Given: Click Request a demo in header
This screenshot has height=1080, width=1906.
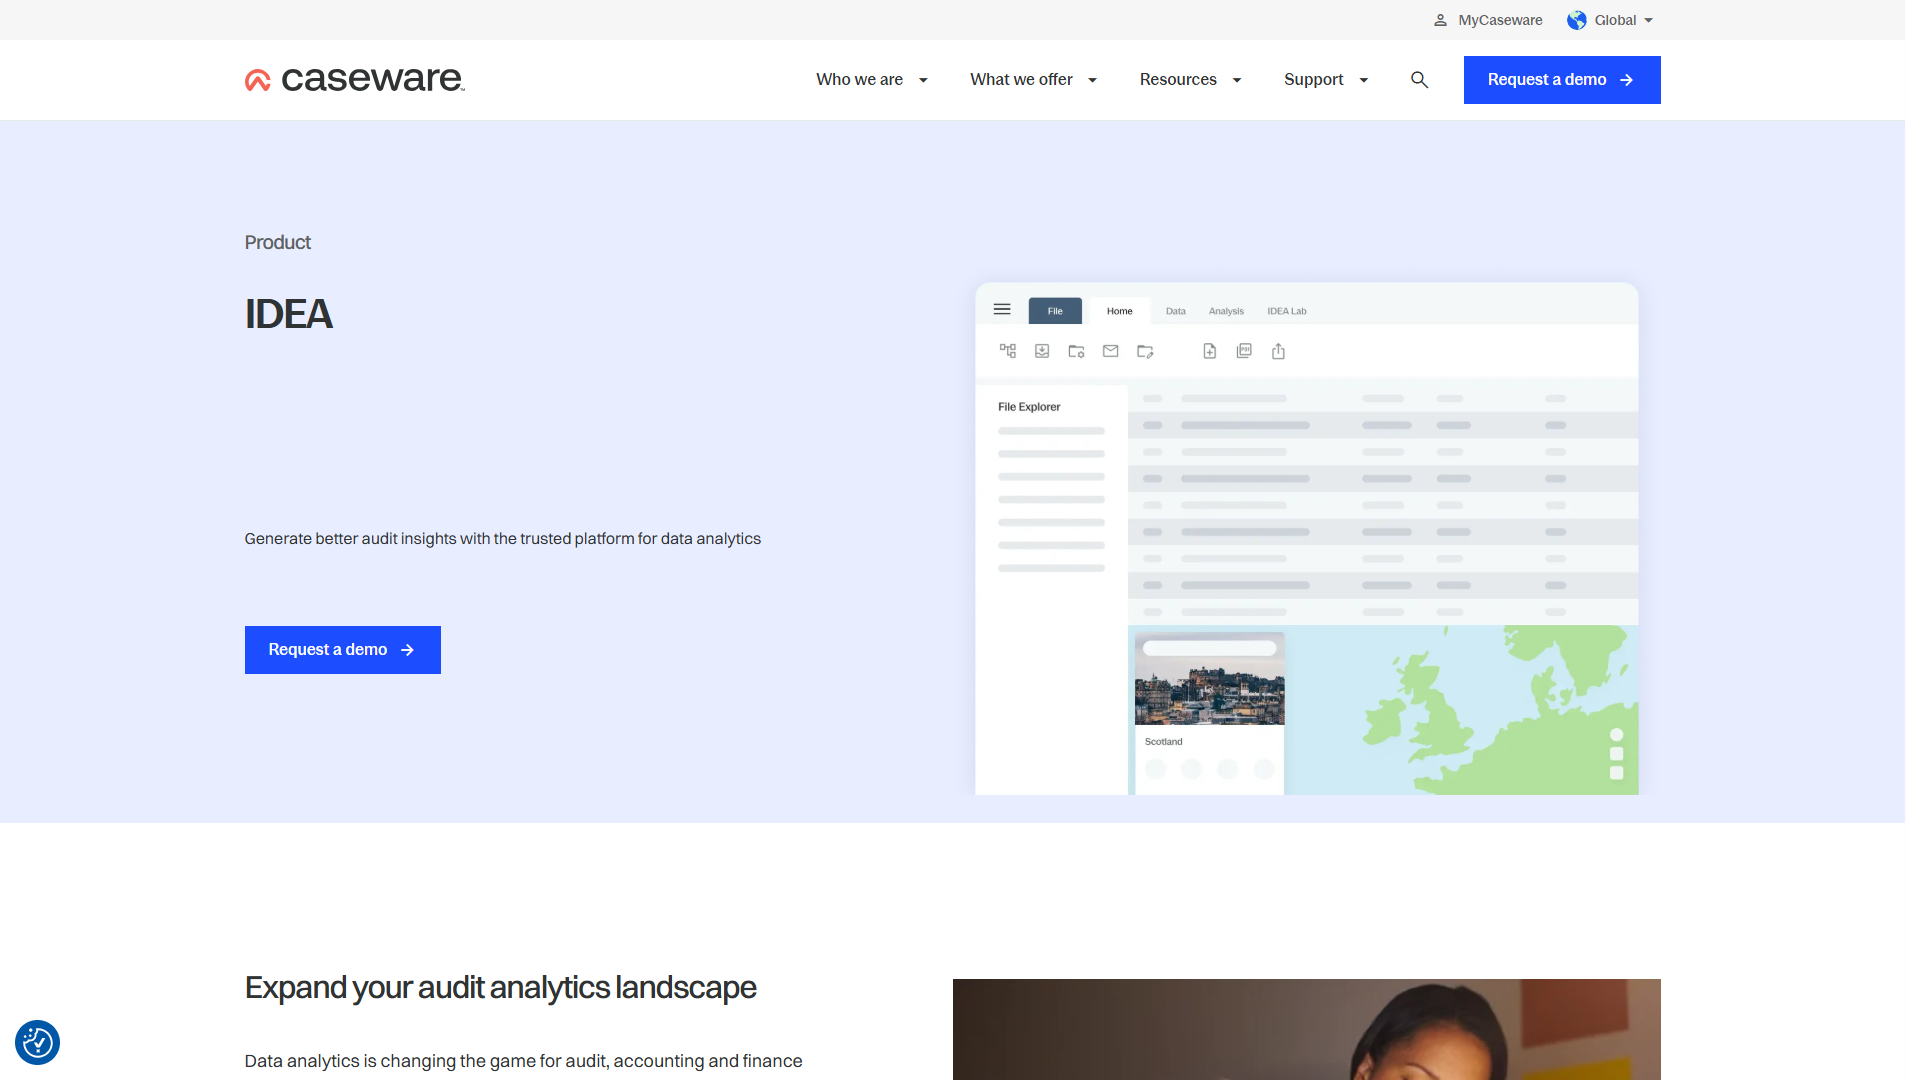Looking at the screenshot, I should 1561,80.
